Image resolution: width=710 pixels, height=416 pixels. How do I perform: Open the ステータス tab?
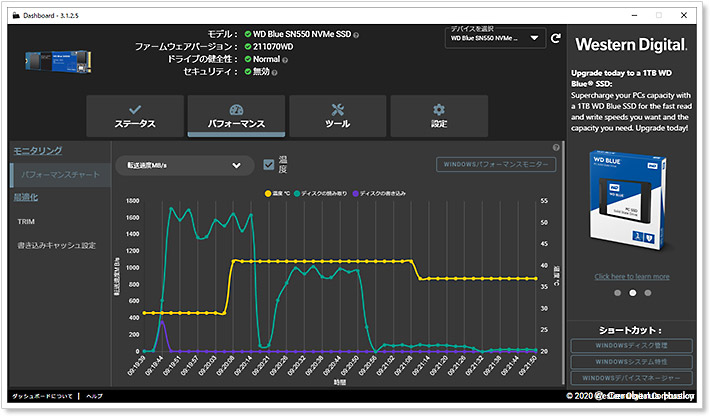[135, 116]
